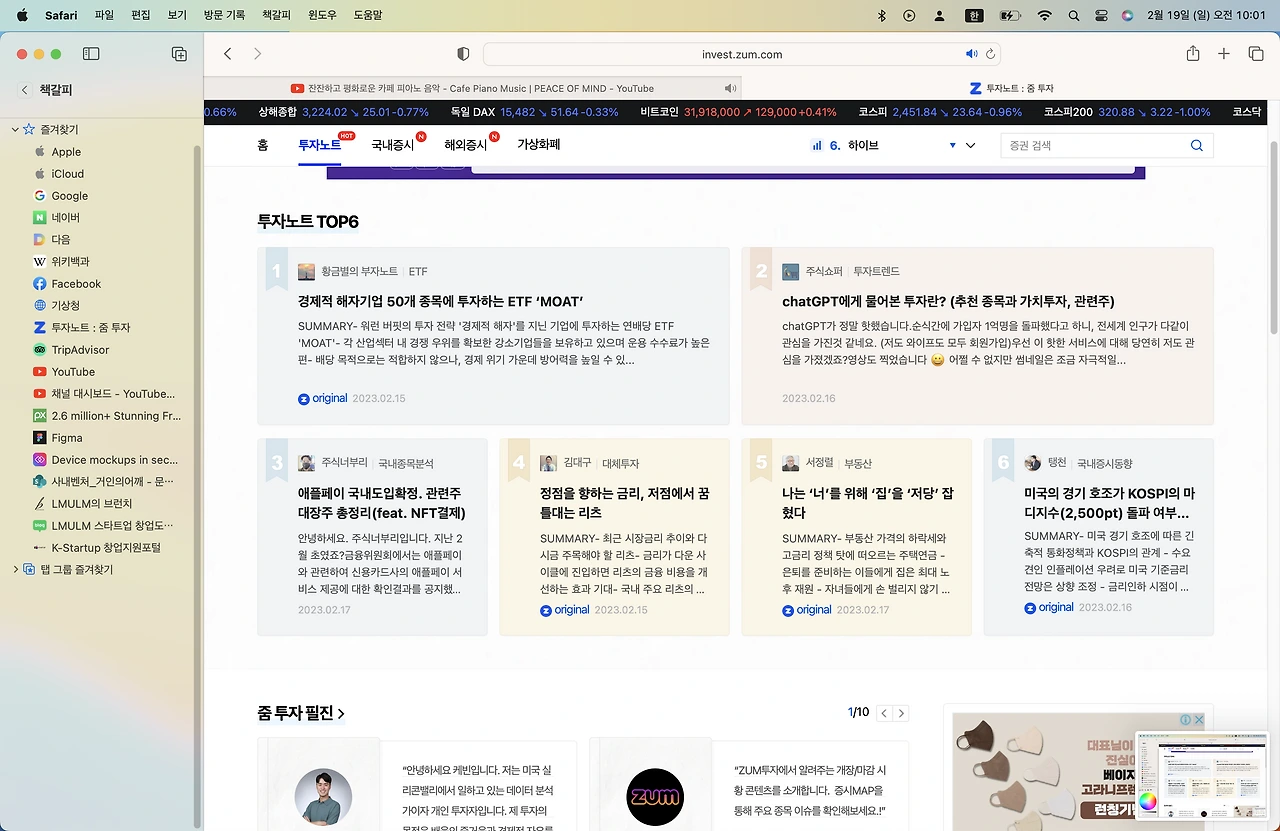The image size is (1280, 831).
Task: Click the 서정렬 author avatar
Action: tap(791, 463)
